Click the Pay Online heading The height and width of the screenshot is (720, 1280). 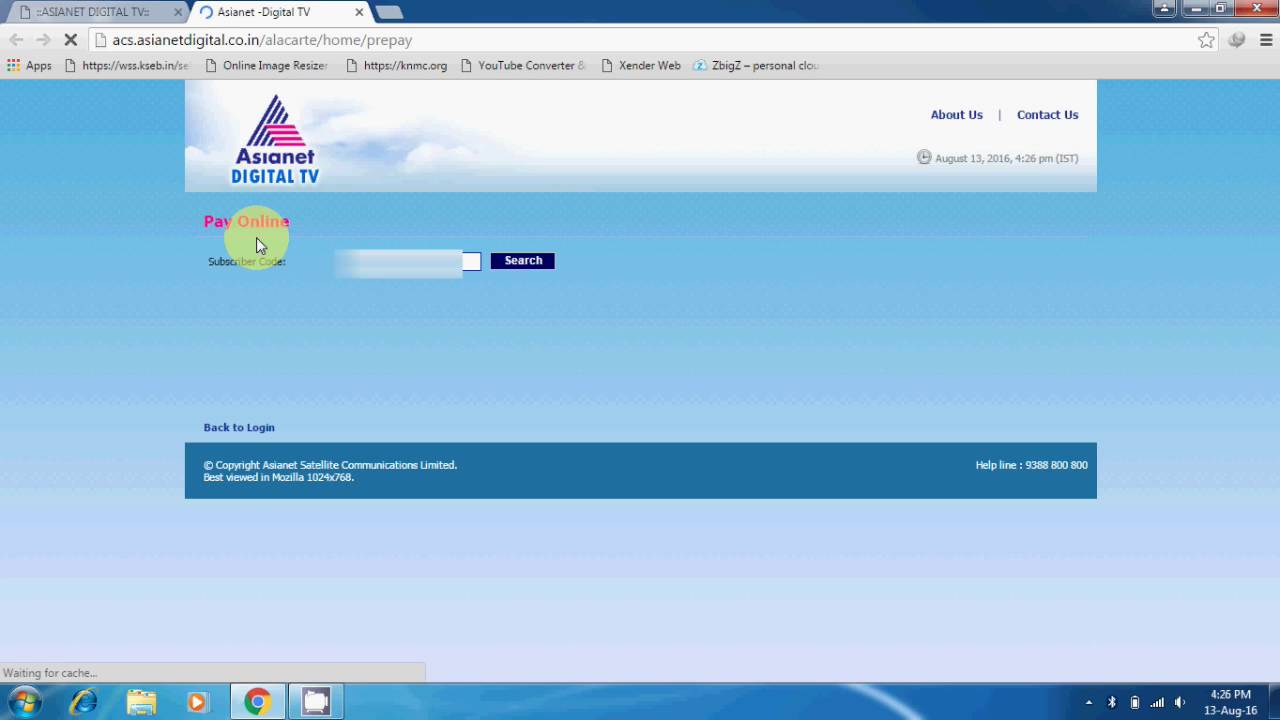click(x=246, y=221)
